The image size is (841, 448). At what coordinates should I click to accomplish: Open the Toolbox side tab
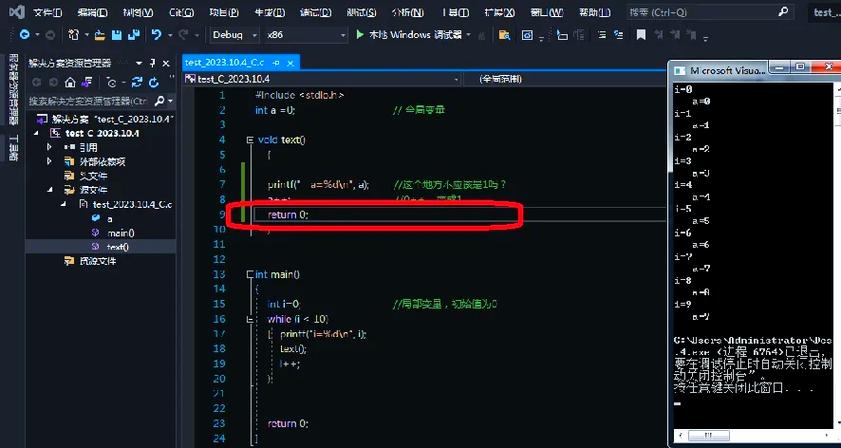click(x=13, y=148)
